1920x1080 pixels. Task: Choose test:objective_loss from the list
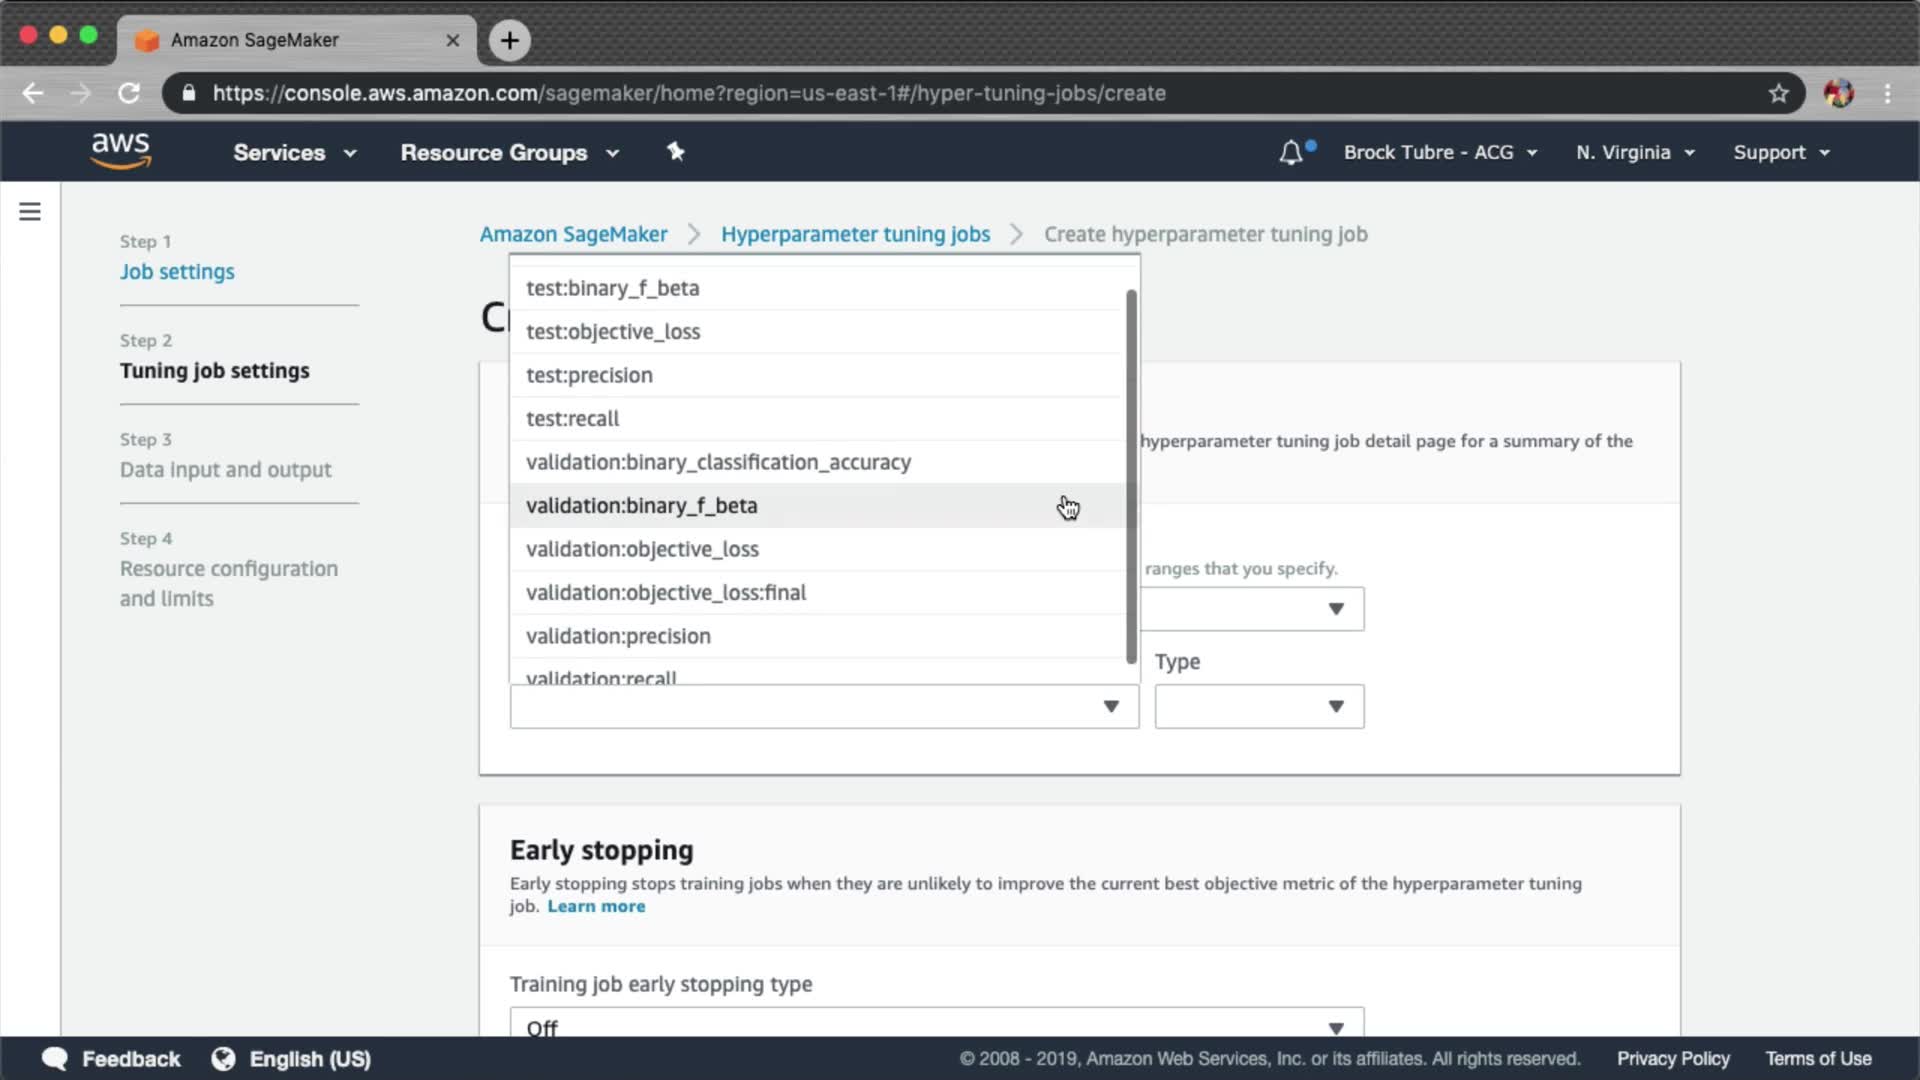click(x=613, y=332)
